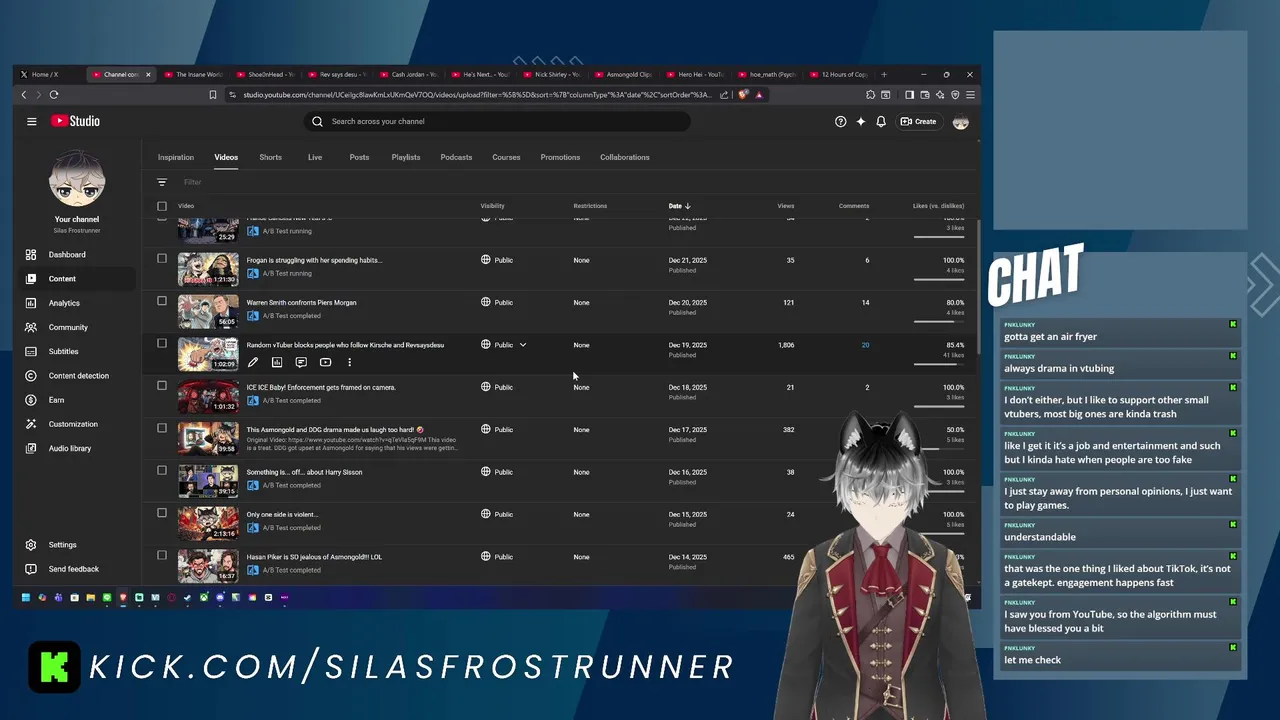The height and width of the screenshot is (720, 1280).
Task: Open the notifications bell
Action: pyautogui.click(x=881, y=121)
